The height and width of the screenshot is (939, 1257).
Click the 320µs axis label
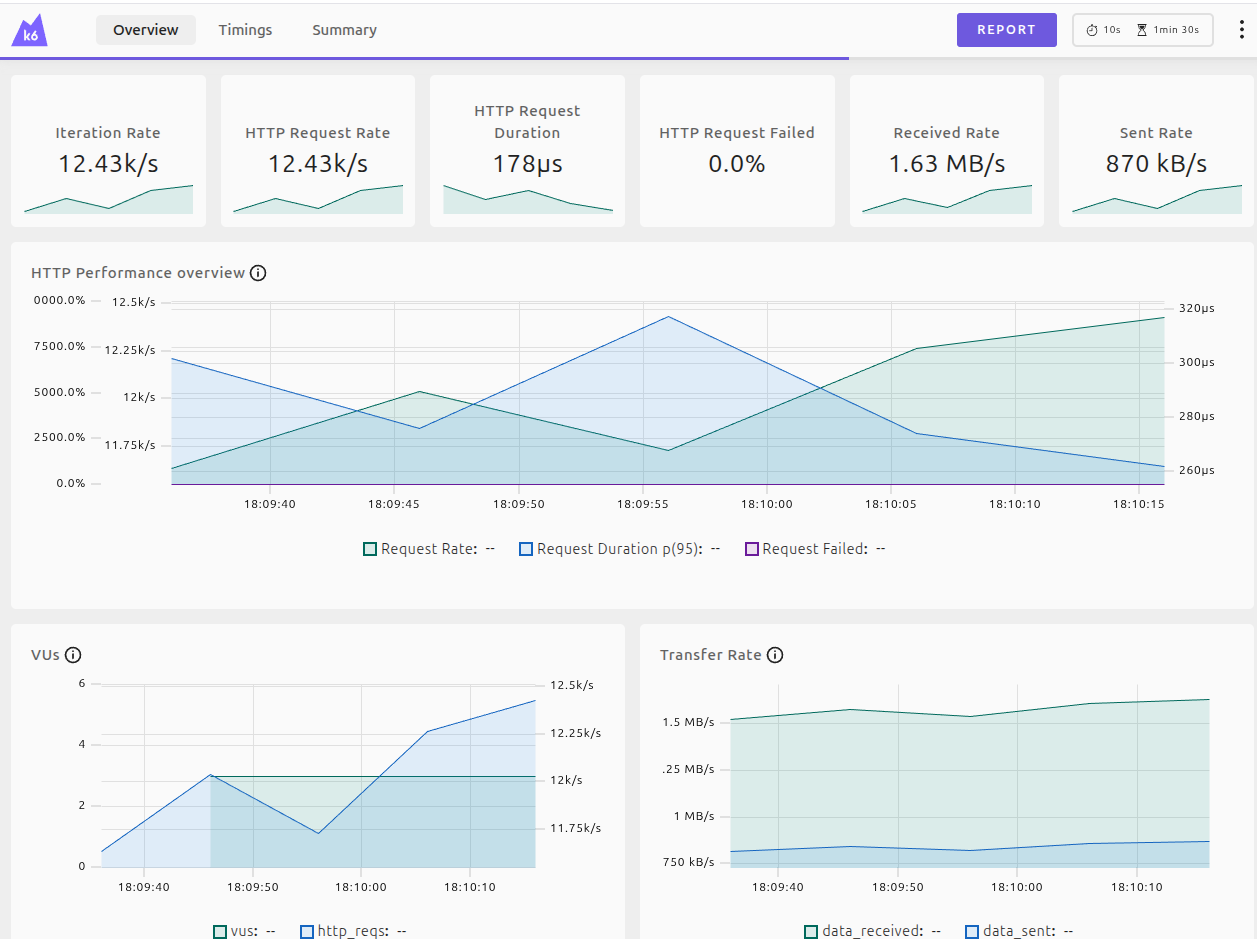[1196, 309]
